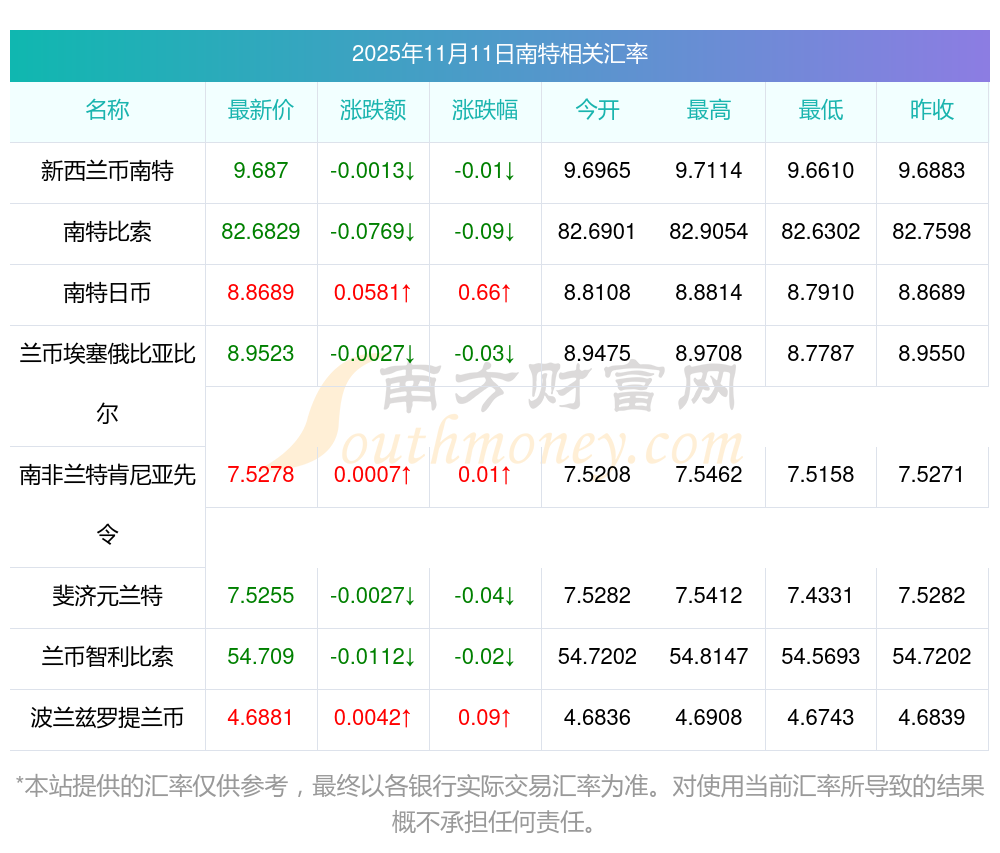This screenshot has height=853, width=1000.
Task: Select the 兰币智利比索 row name
Action: [107, 657]
